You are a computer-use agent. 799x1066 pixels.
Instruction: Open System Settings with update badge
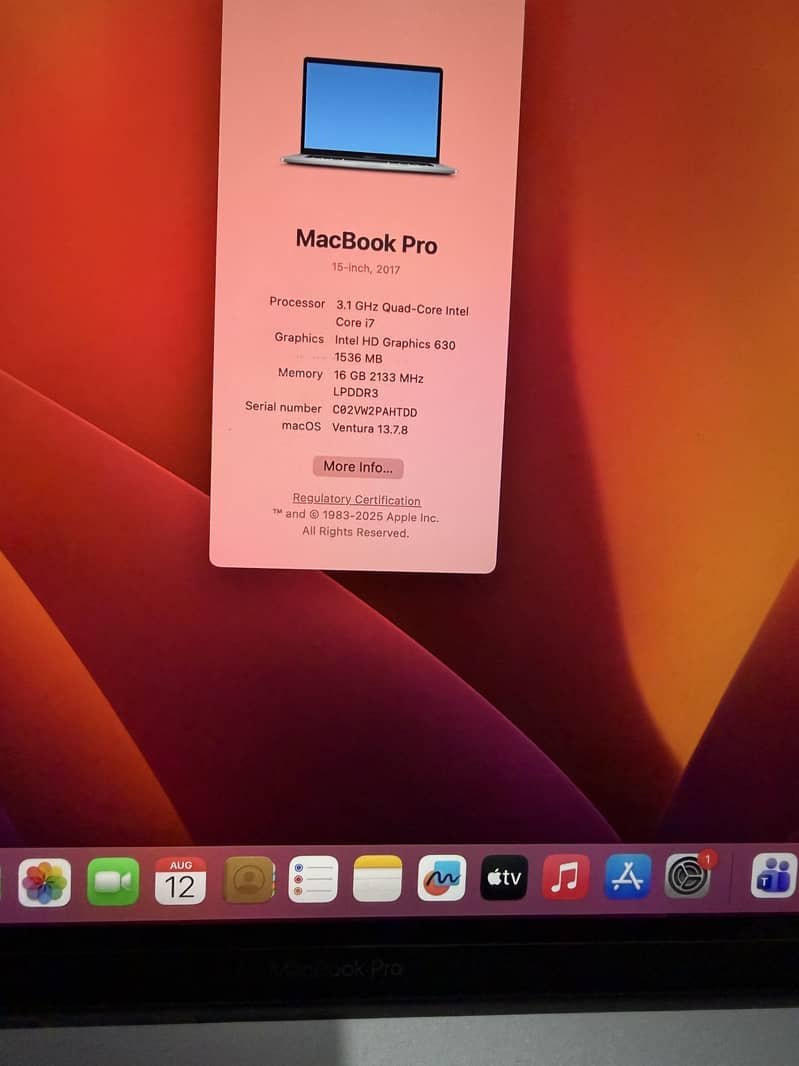point(688,876)
